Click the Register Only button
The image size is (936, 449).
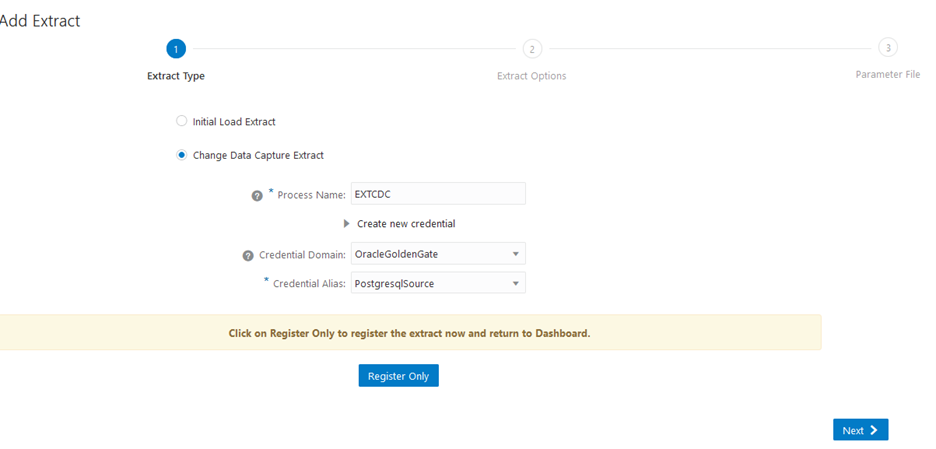point(398,375)
